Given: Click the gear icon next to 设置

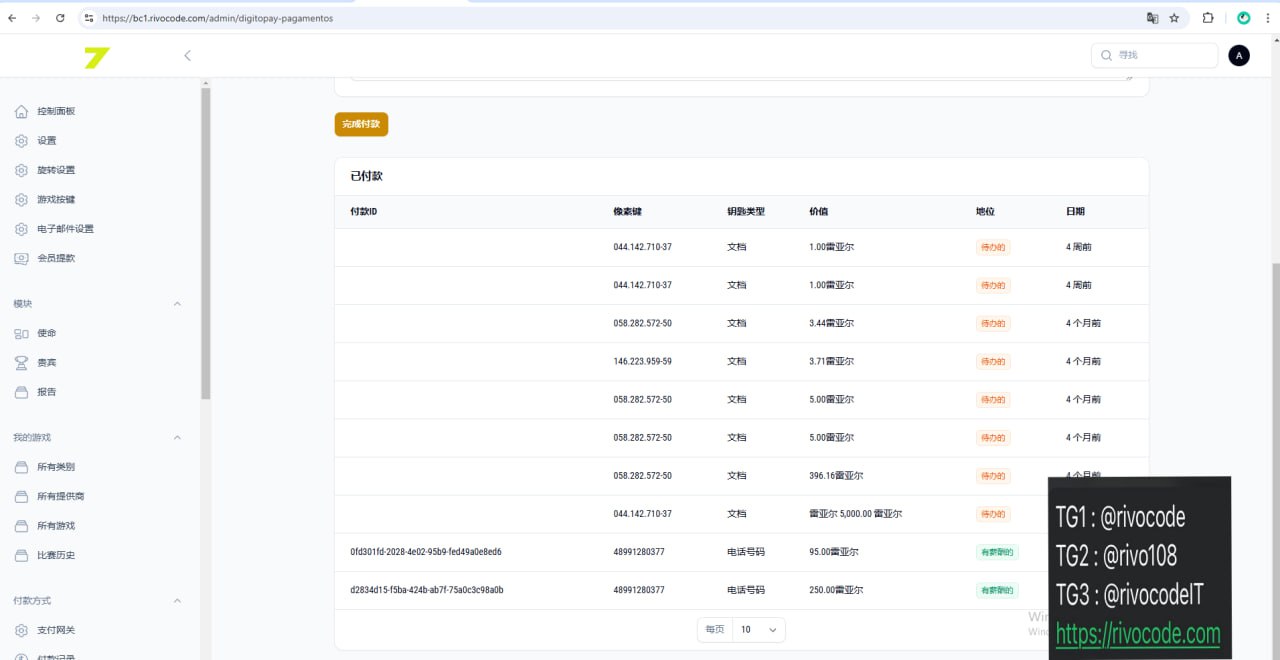Looking at the screenshot, I should click(x=22, y=141).
